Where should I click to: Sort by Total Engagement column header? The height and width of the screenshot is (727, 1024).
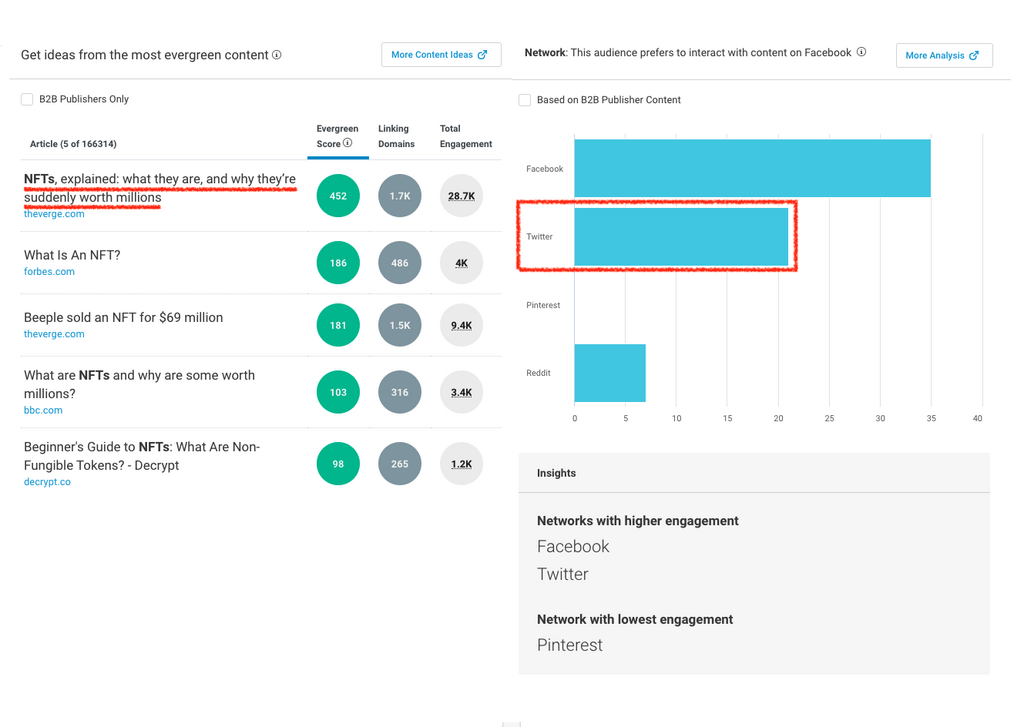465,136
